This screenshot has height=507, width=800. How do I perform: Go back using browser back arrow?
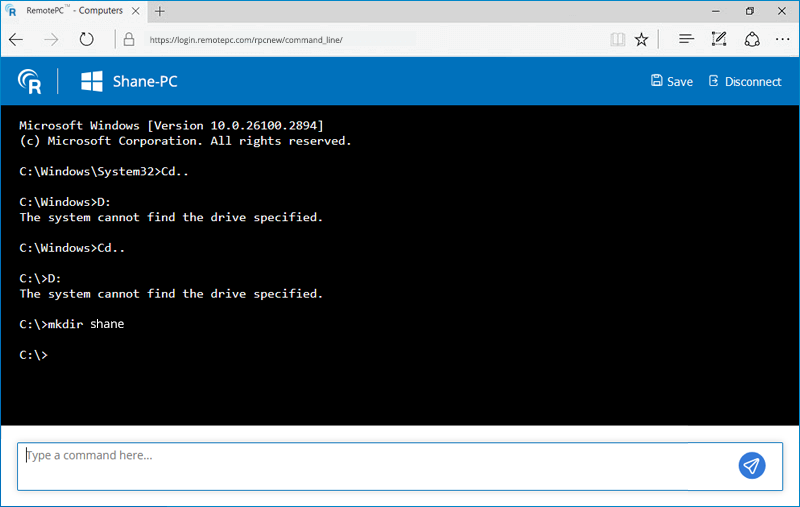pyautogui.click(x=17, y=40)
